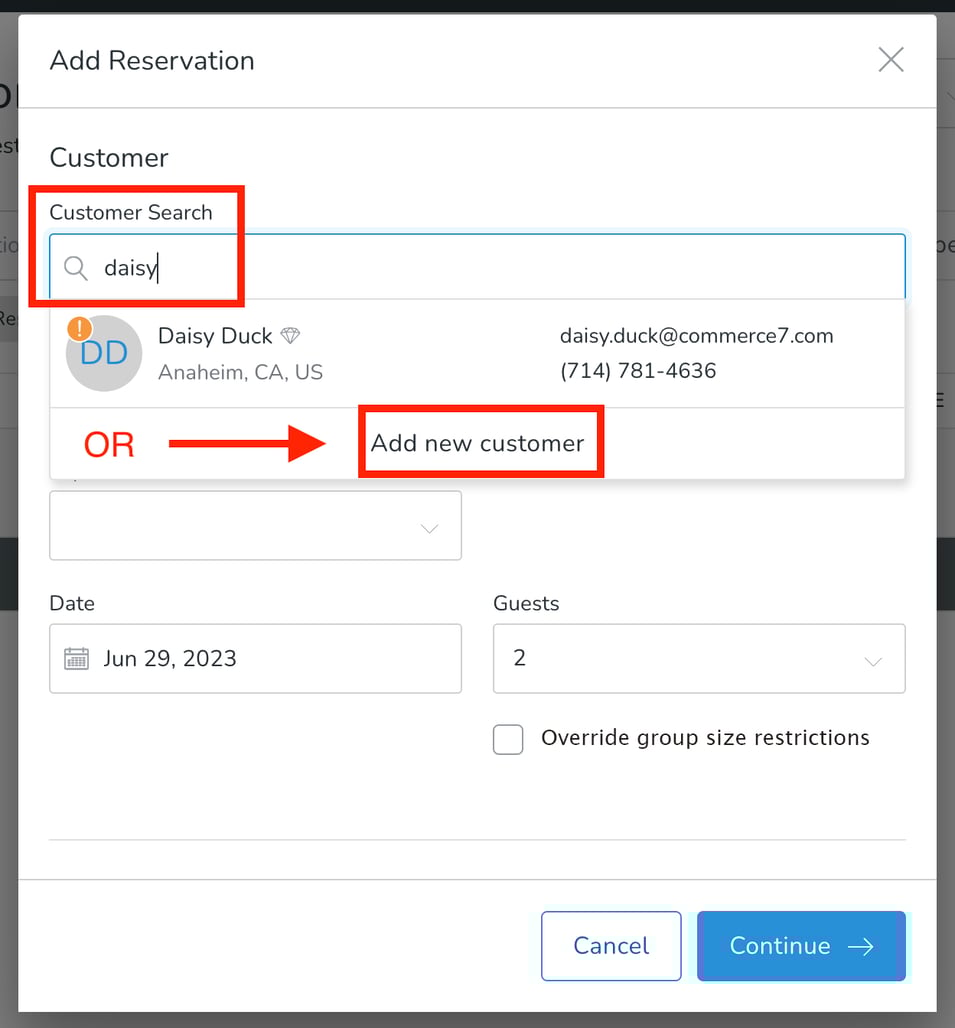Uncheck the group size restrictions checkbox
This screenshot has width=955, height=1028.
click(x=508, y=739)
